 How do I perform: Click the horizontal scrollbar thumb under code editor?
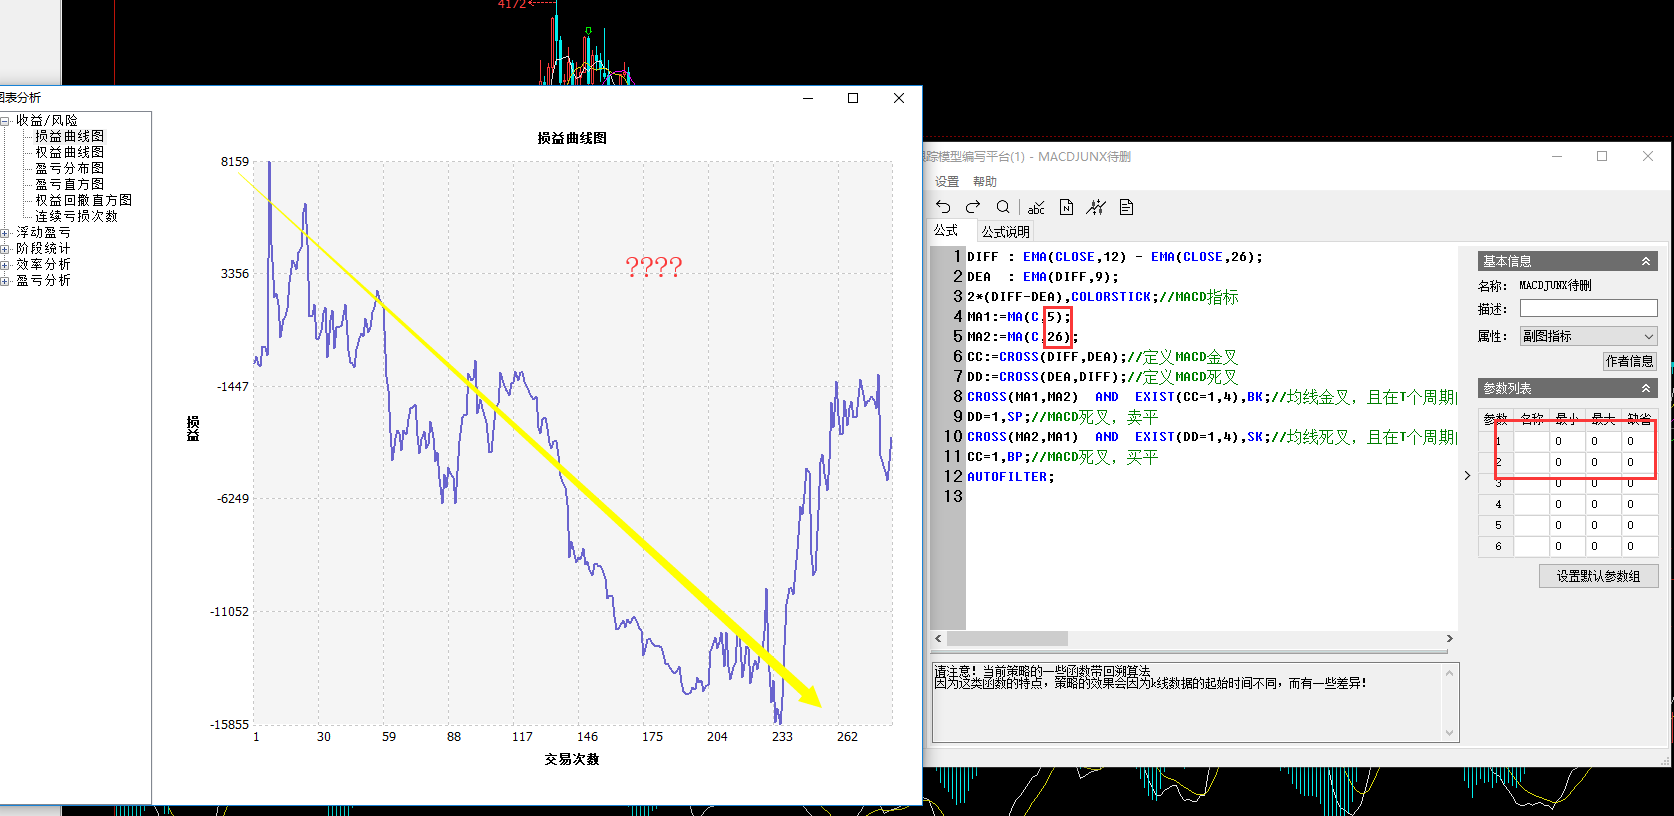tap(1007, 638)
